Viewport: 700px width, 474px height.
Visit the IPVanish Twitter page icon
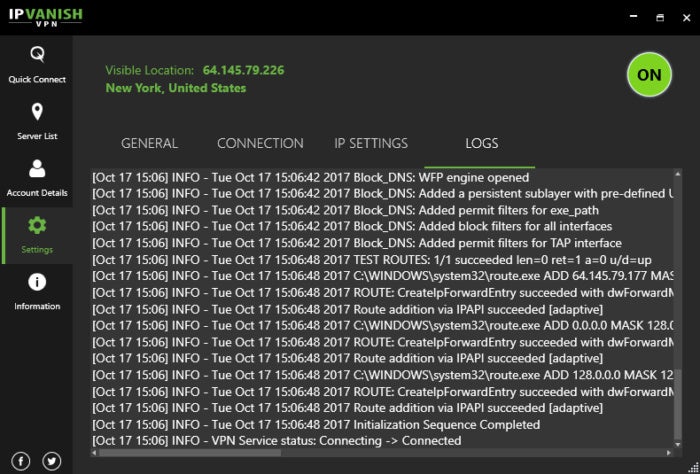tap(52, 461)
